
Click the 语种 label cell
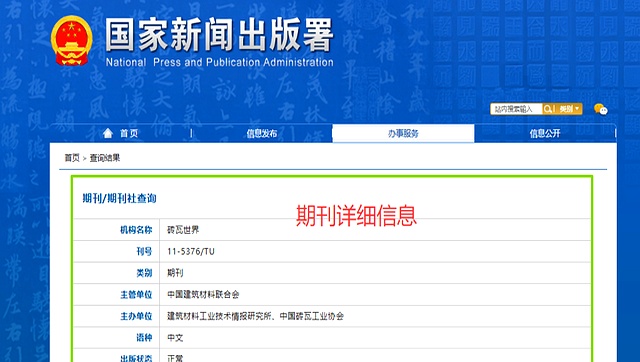click(116, 338)
